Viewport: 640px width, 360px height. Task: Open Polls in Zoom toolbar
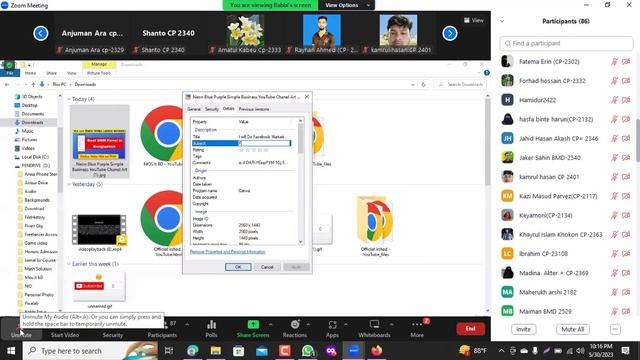[211, 329]
